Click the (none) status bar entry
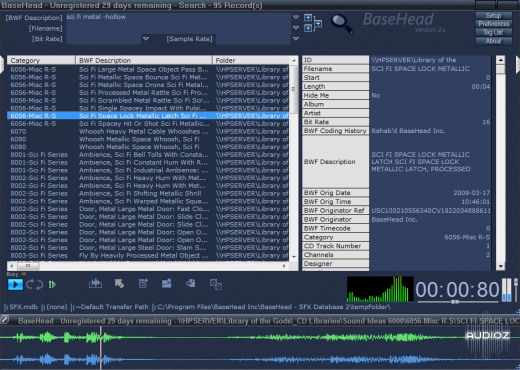This screenshot has width=520, height=370. [x=57, y=307]
